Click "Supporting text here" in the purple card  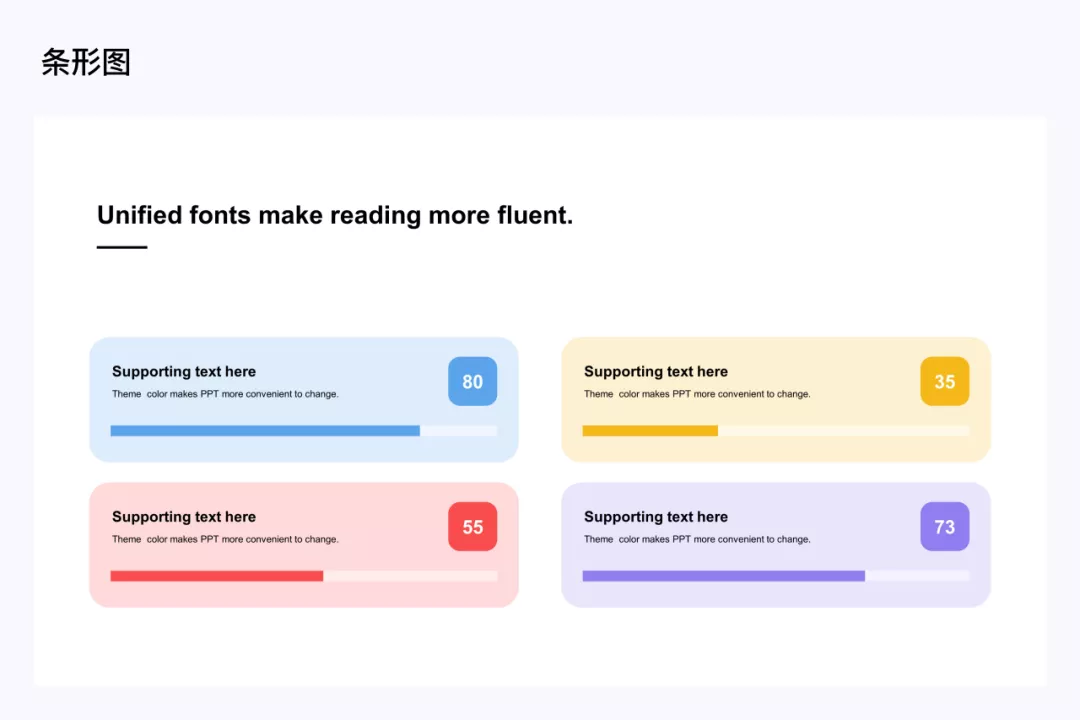click(x=656, y=517)
